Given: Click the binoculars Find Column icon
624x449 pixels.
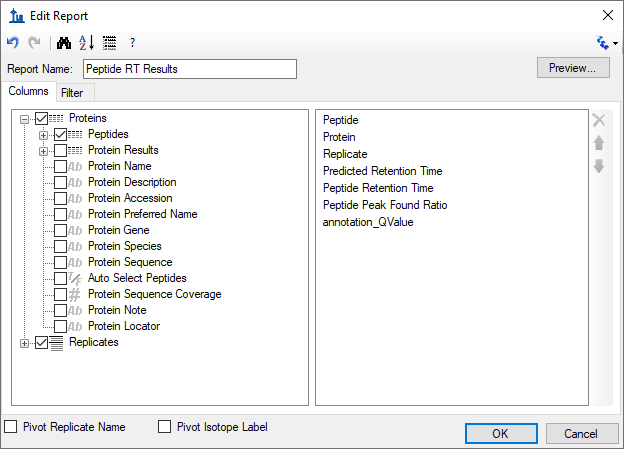Looking at the screenshot, I should 63,43.
